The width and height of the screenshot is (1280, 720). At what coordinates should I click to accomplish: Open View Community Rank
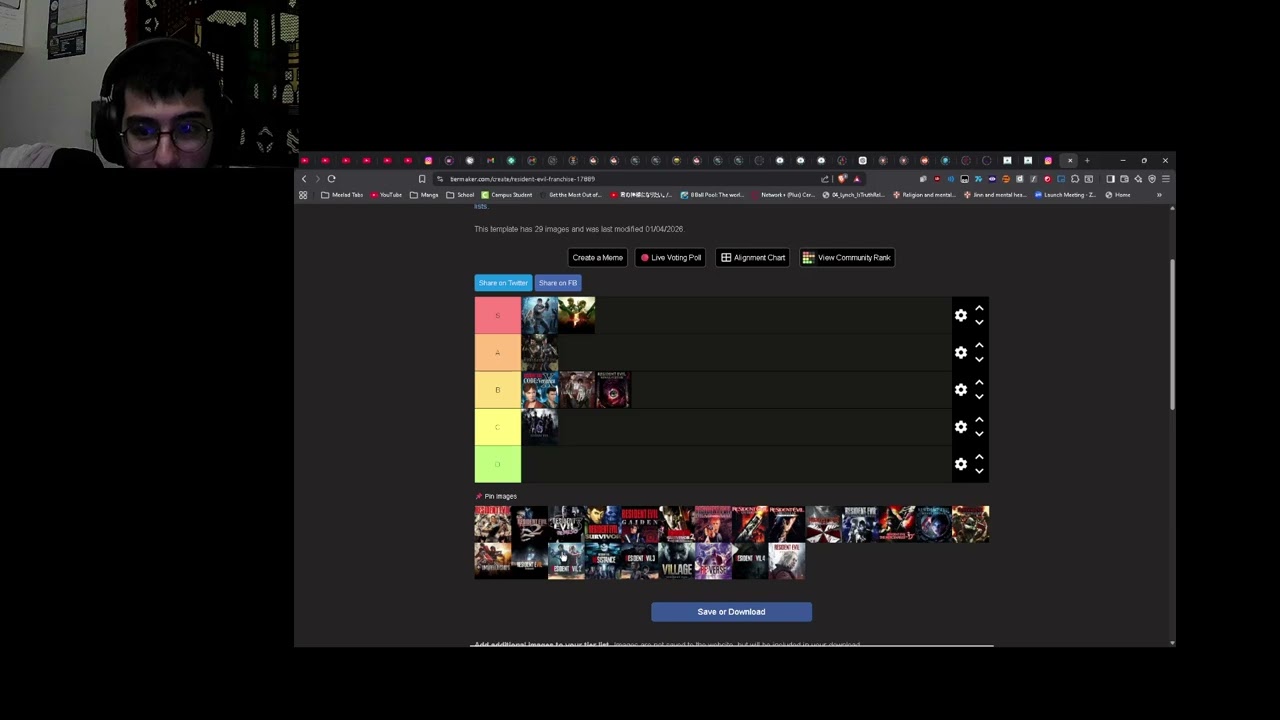(x=847, y=257)
